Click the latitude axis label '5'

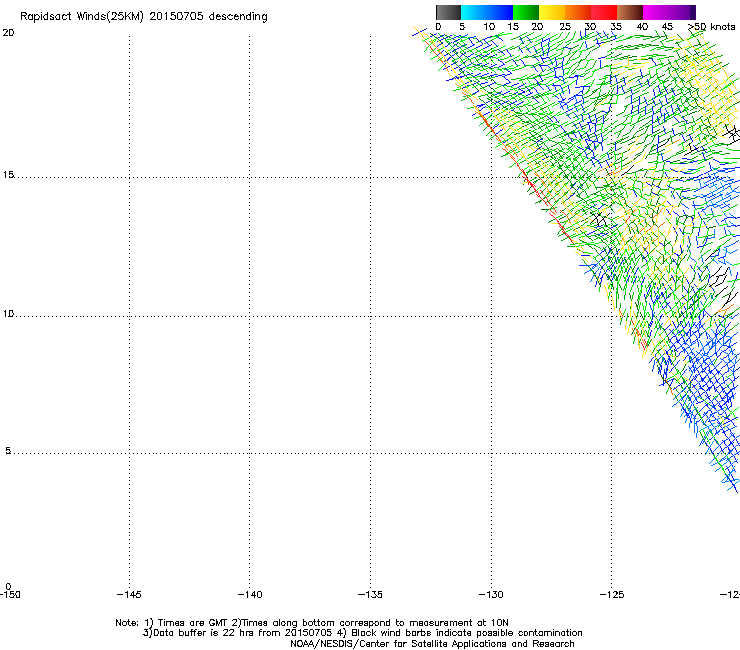coord(8,450)
